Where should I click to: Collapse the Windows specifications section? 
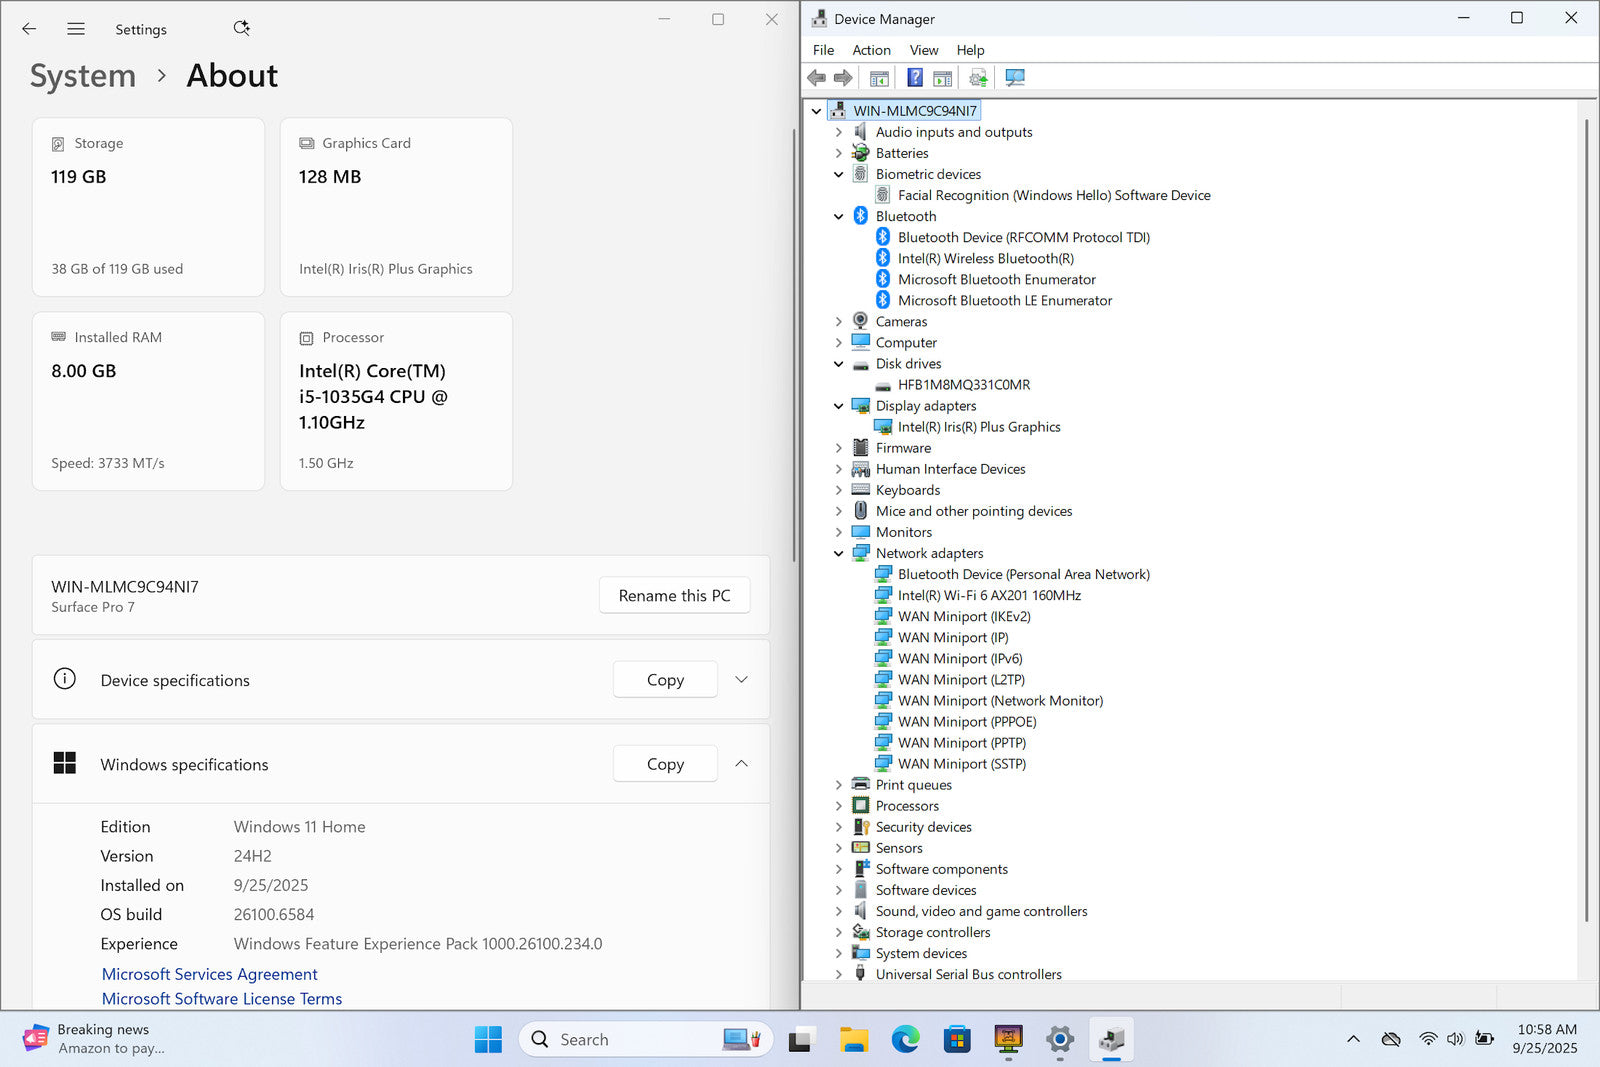tap(741, 764)
